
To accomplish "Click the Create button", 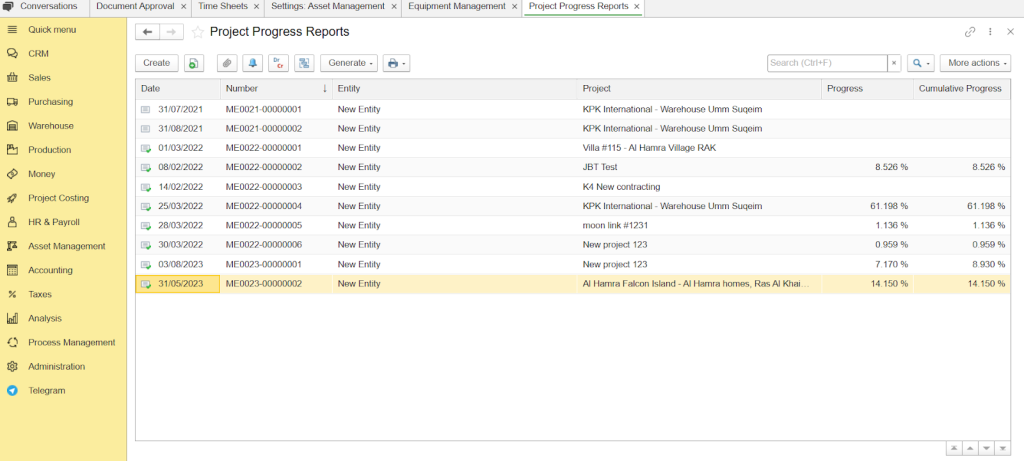I will (x=156, y=63).
